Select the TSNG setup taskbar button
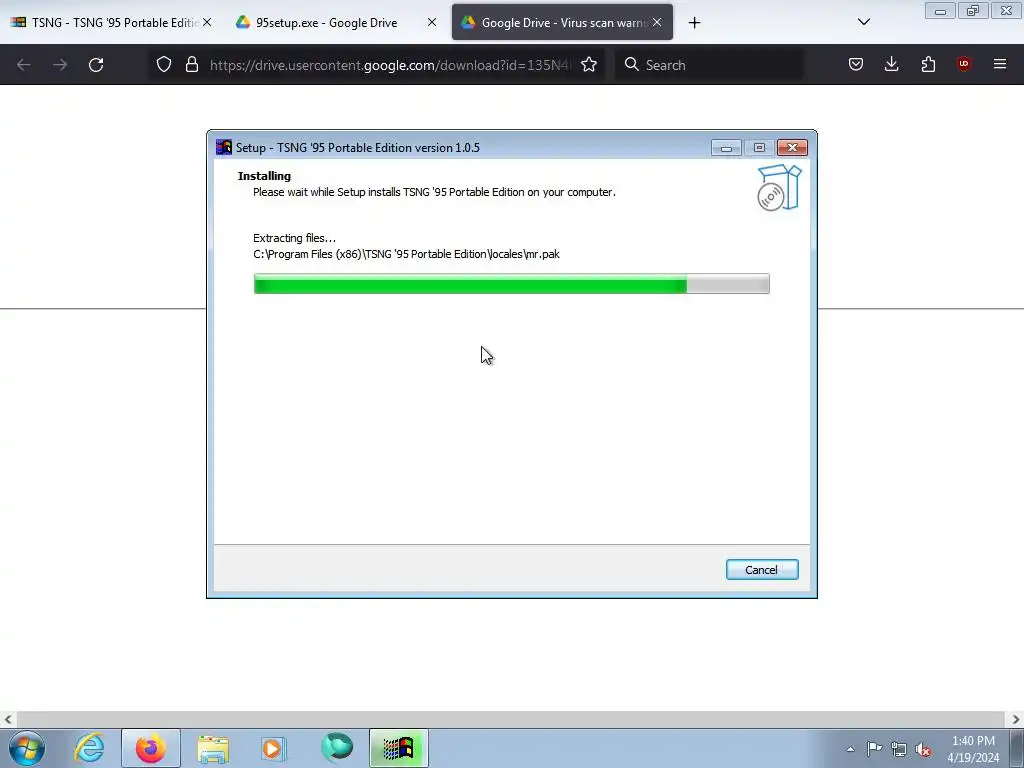Image resolution: width=1024 pixels, height=768 pixels. click(399, 748)
